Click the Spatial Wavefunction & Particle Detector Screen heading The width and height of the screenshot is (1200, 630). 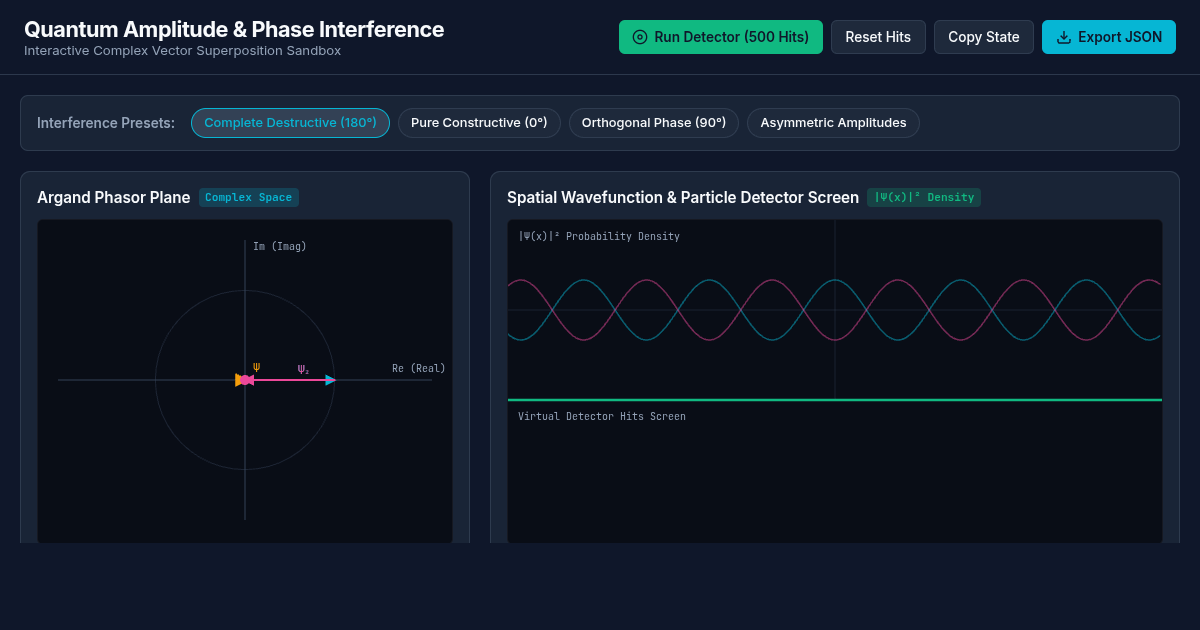(x=683, y=198)
